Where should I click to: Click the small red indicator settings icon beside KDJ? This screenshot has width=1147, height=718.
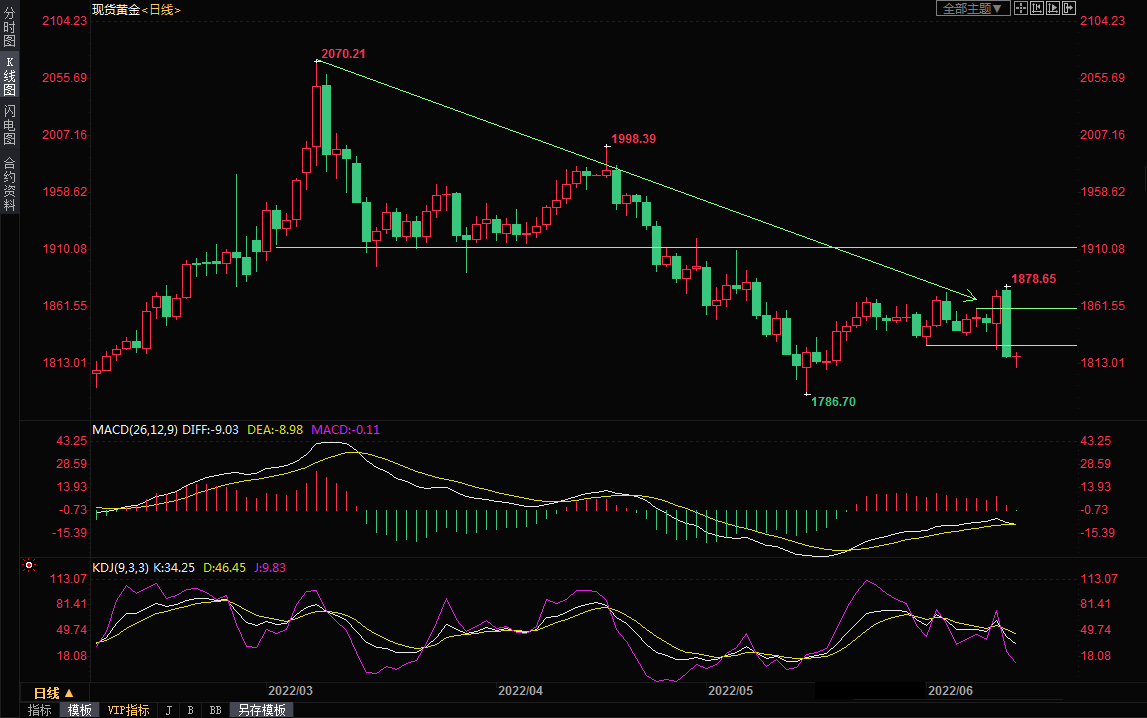click(x=29, y=566)
